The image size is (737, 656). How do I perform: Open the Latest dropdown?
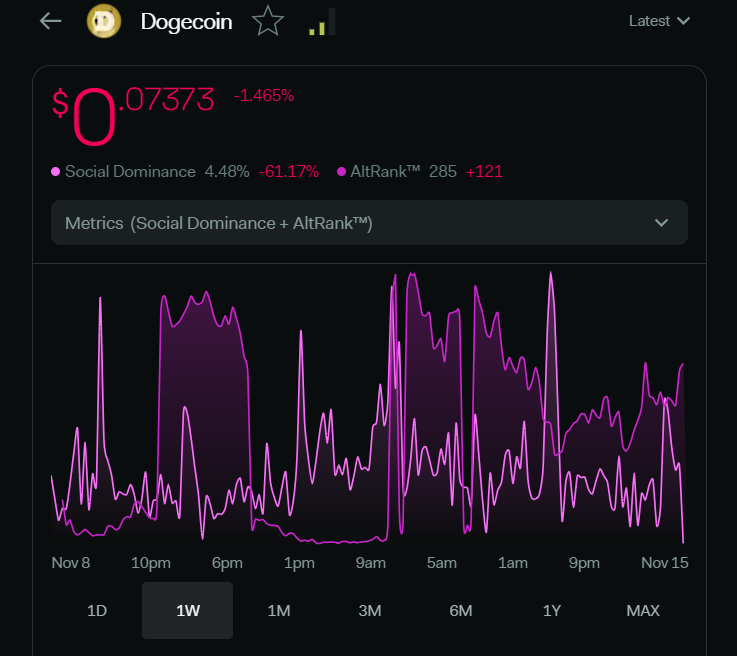tap(659, 21)
